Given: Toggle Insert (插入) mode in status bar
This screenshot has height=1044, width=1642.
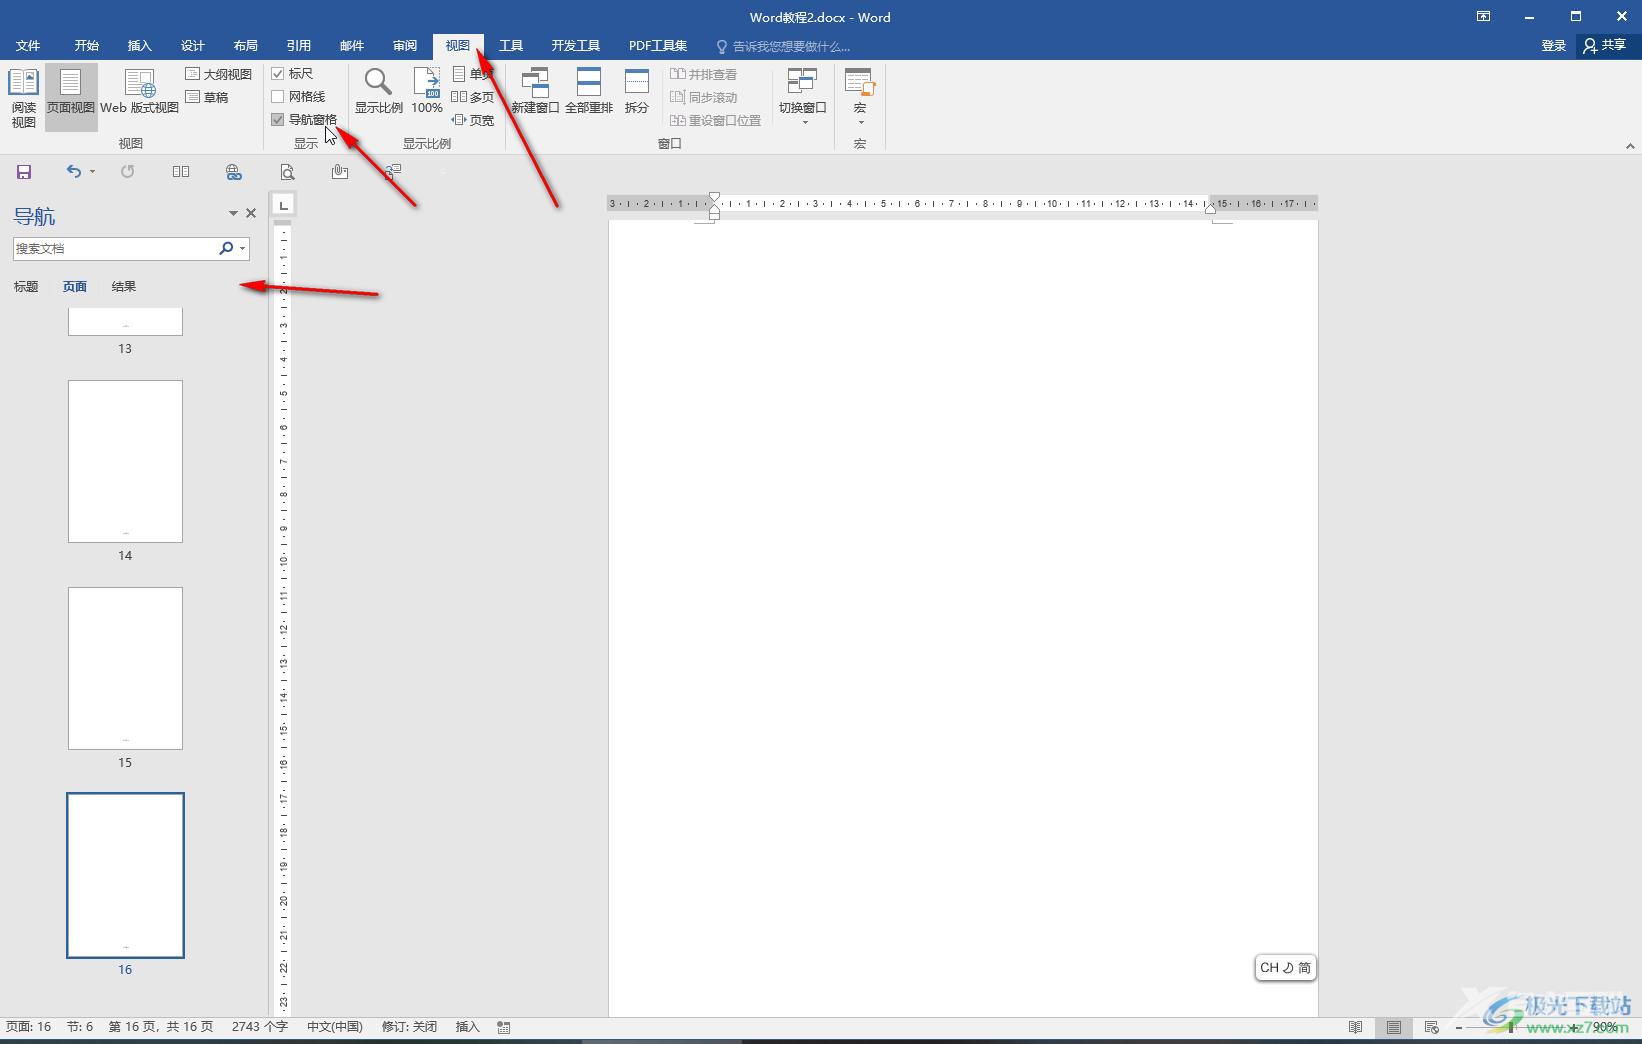Looking at the screenshot, I should click(468, 1027).
